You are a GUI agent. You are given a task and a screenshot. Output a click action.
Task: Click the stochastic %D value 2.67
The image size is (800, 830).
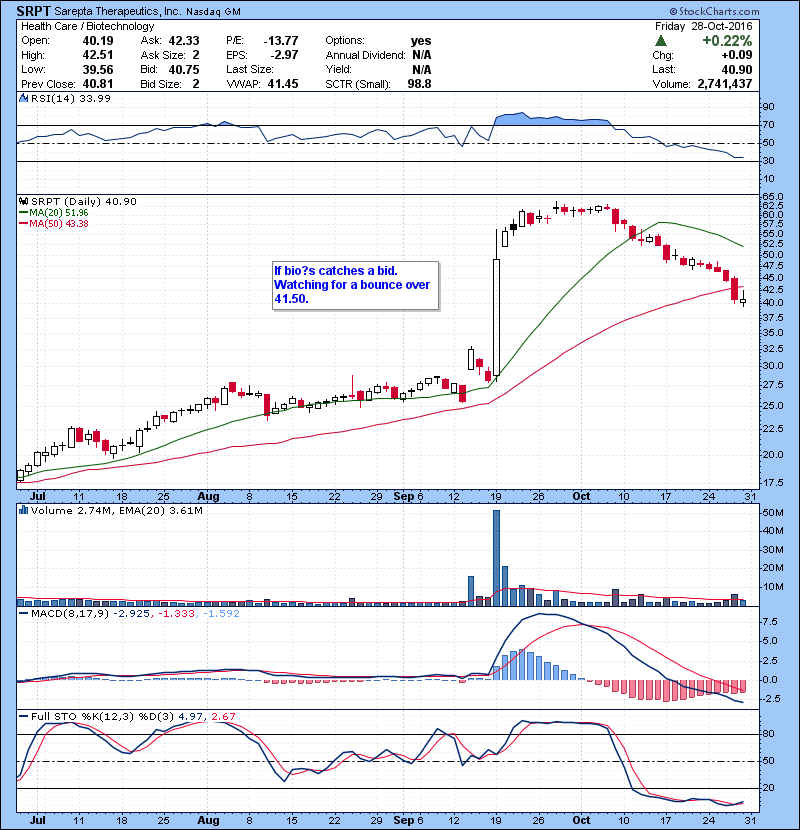click(x=223, y=716)
